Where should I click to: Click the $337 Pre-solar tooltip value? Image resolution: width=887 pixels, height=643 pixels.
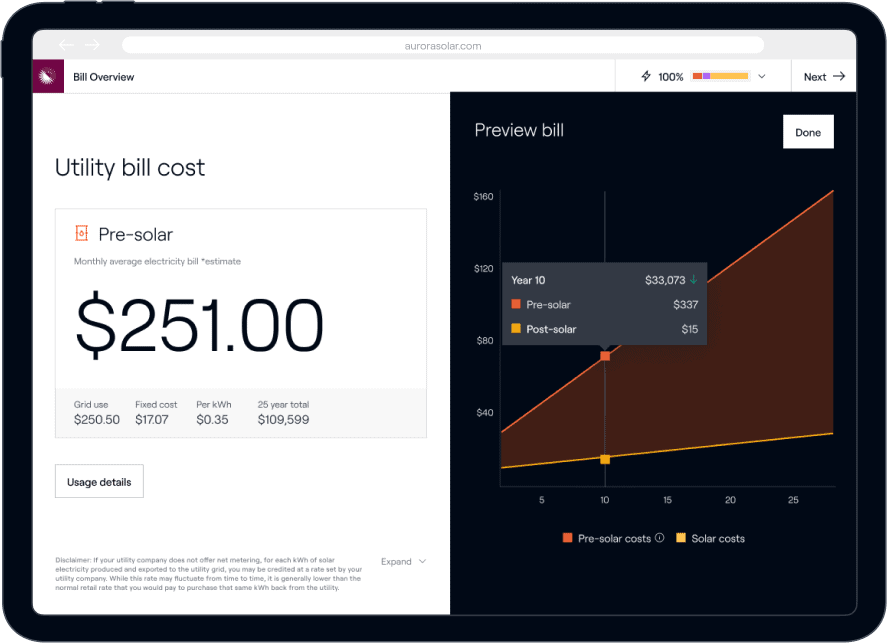[x=686, y=304]
